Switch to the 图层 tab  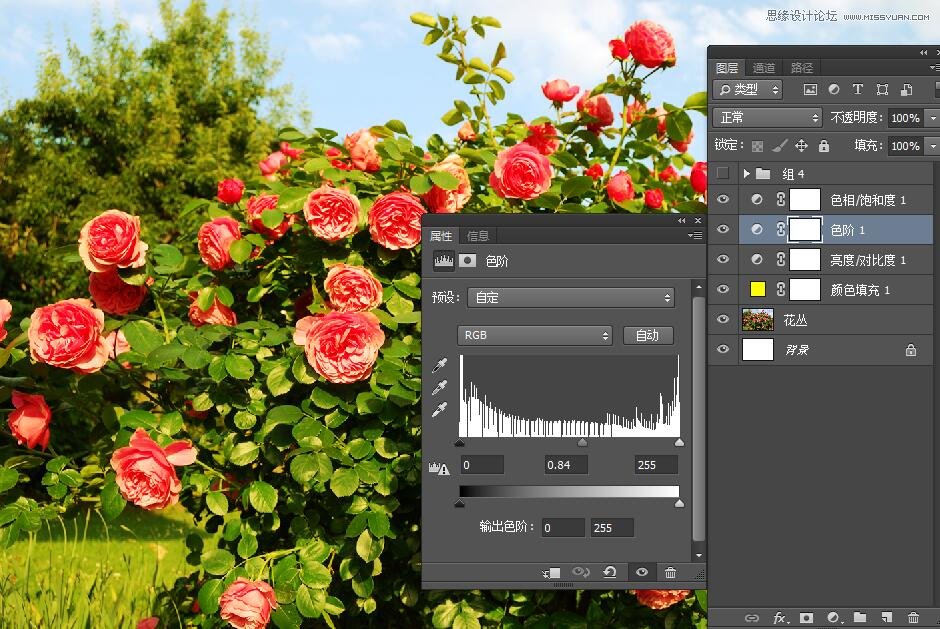tap(727, 68)
